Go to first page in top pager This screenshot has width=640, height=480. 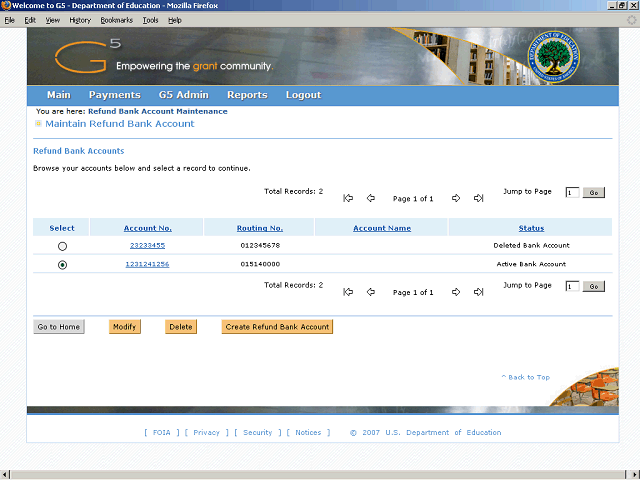pos(348,198)
